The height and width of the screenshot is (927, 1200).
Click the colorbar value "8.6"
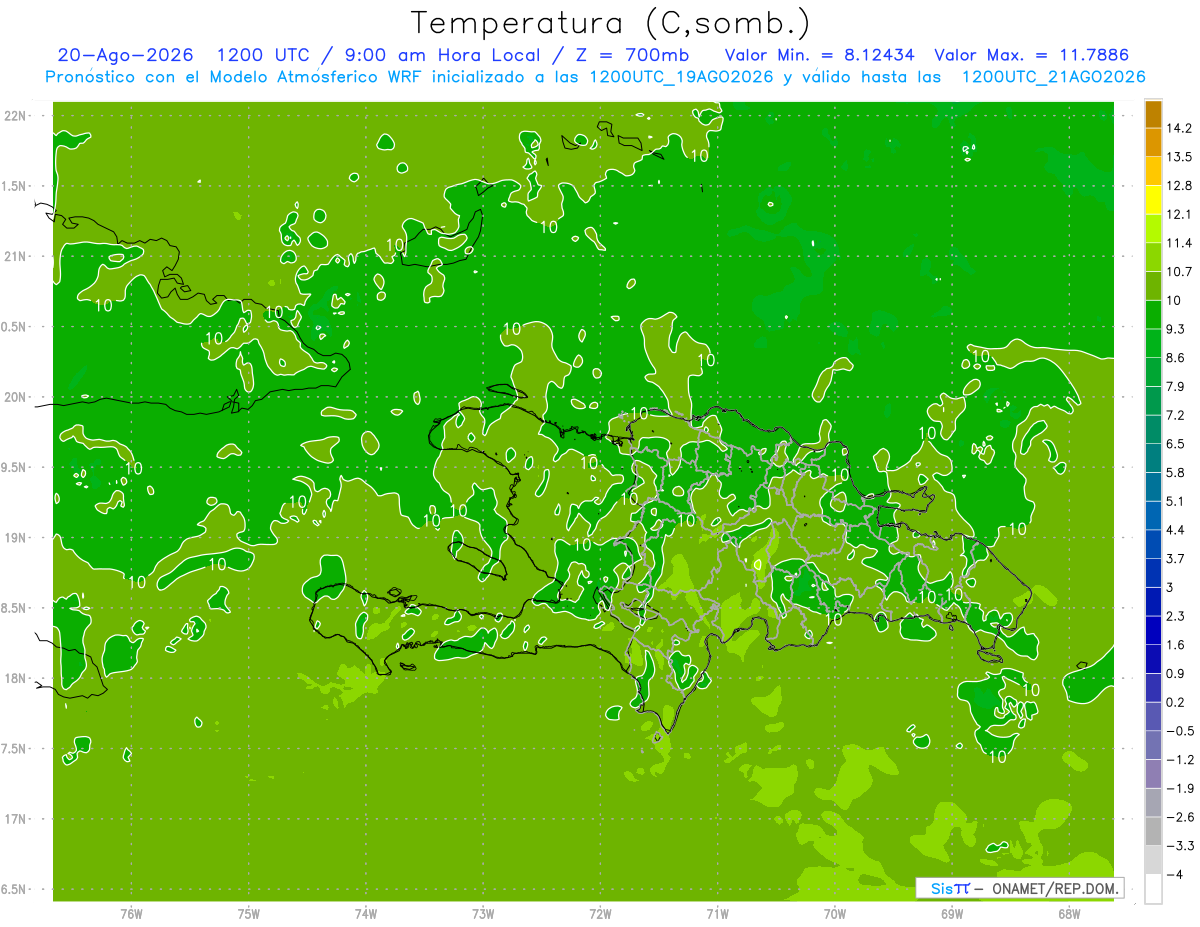[x=1175, y=357]
